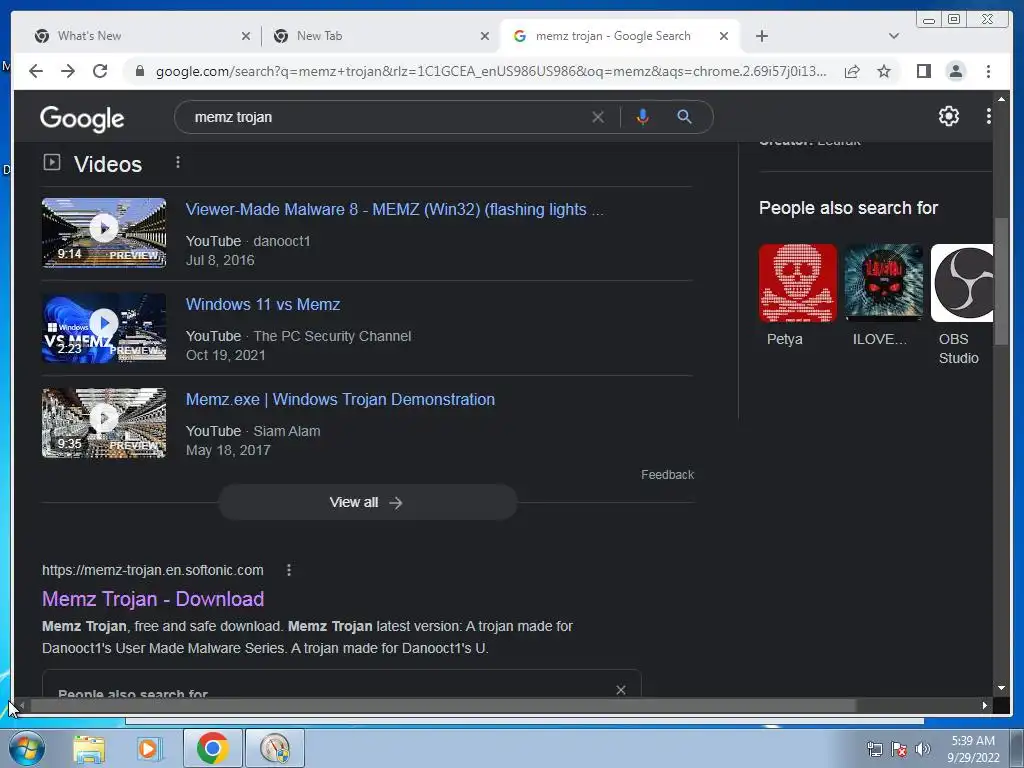Bookmark this page with the star icon
1024x768 pixels.
(x=884, y=71)
